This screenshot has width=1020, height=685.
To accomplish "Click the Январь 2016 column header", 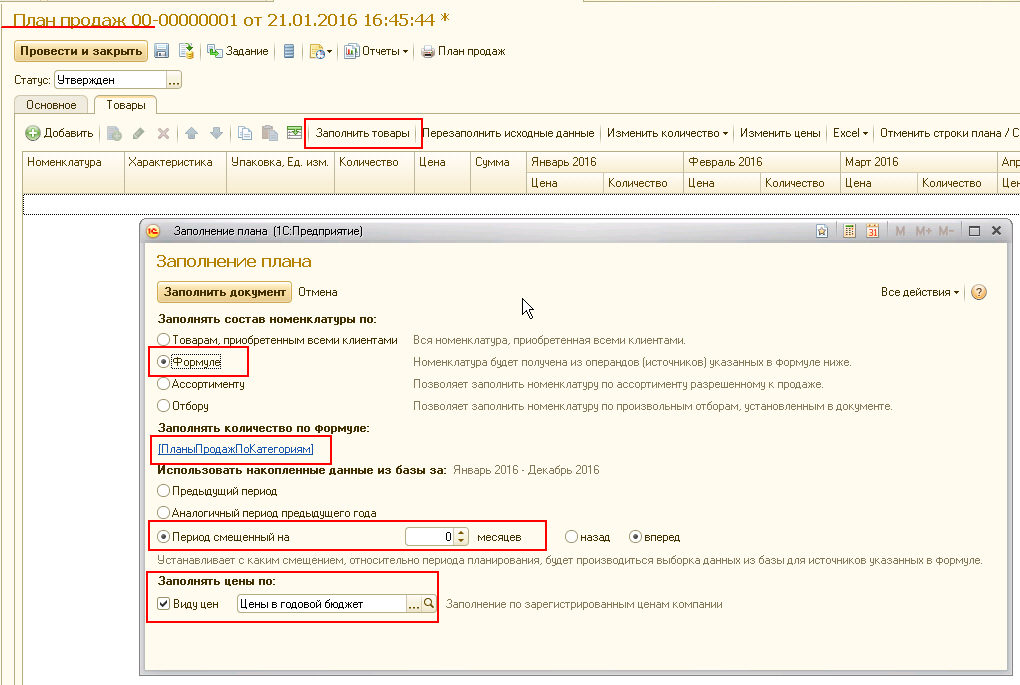I will pyautogui.click(x=604, y=162).
